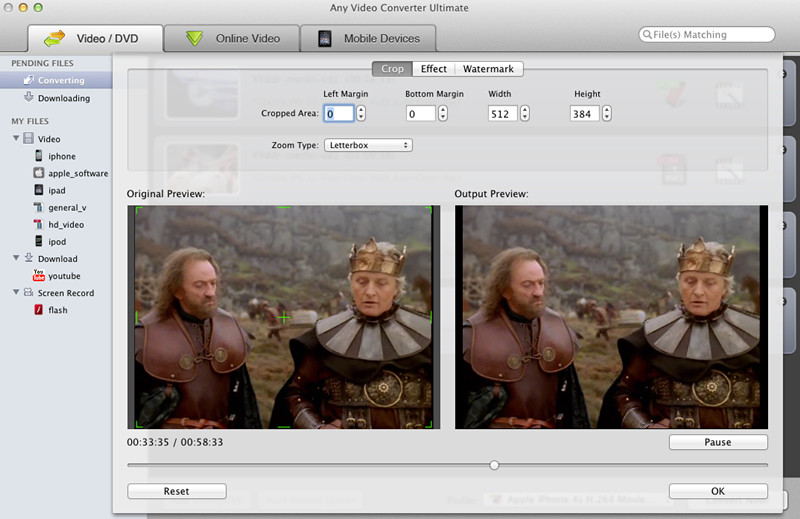This screenshot has height=519, width=800.
Task: Open the hd_video item in the sidebar
Action: pyautogui.click(x=66, y=224)
